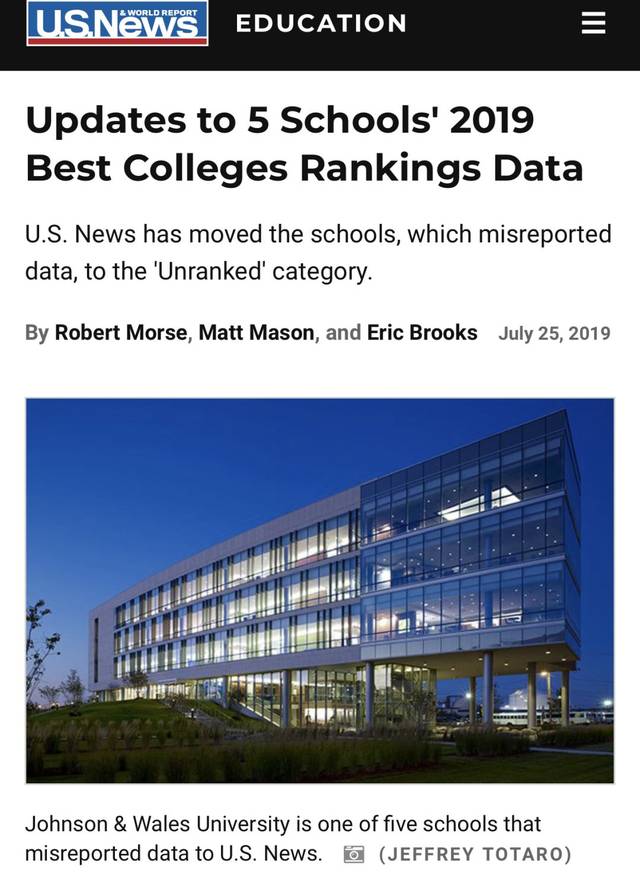Click the camera icon in the caption
This screenshot has width=640, height=890.
pos(353,854)
